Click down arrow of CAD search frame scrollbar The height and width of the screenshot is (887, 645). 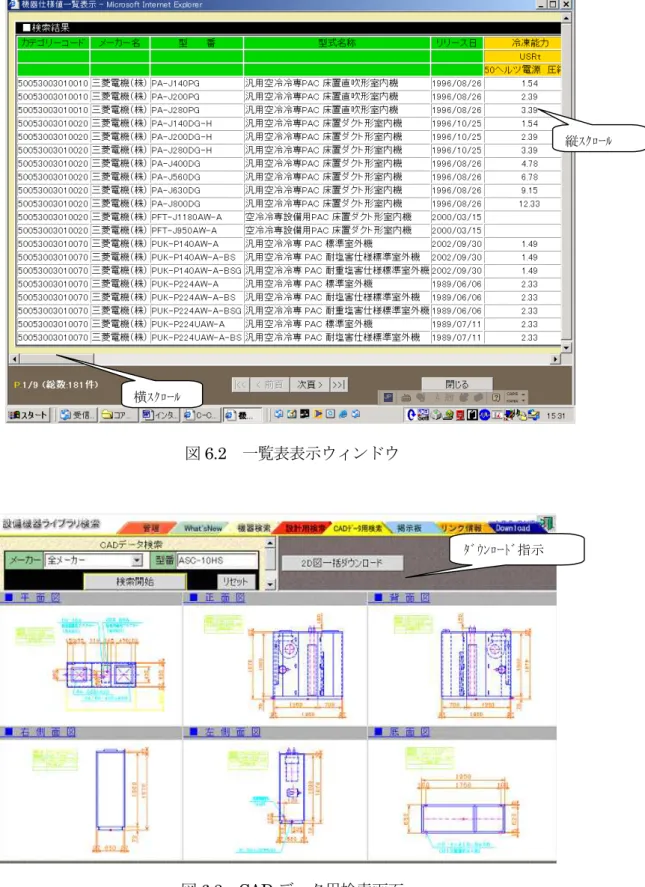click(270, 584)
